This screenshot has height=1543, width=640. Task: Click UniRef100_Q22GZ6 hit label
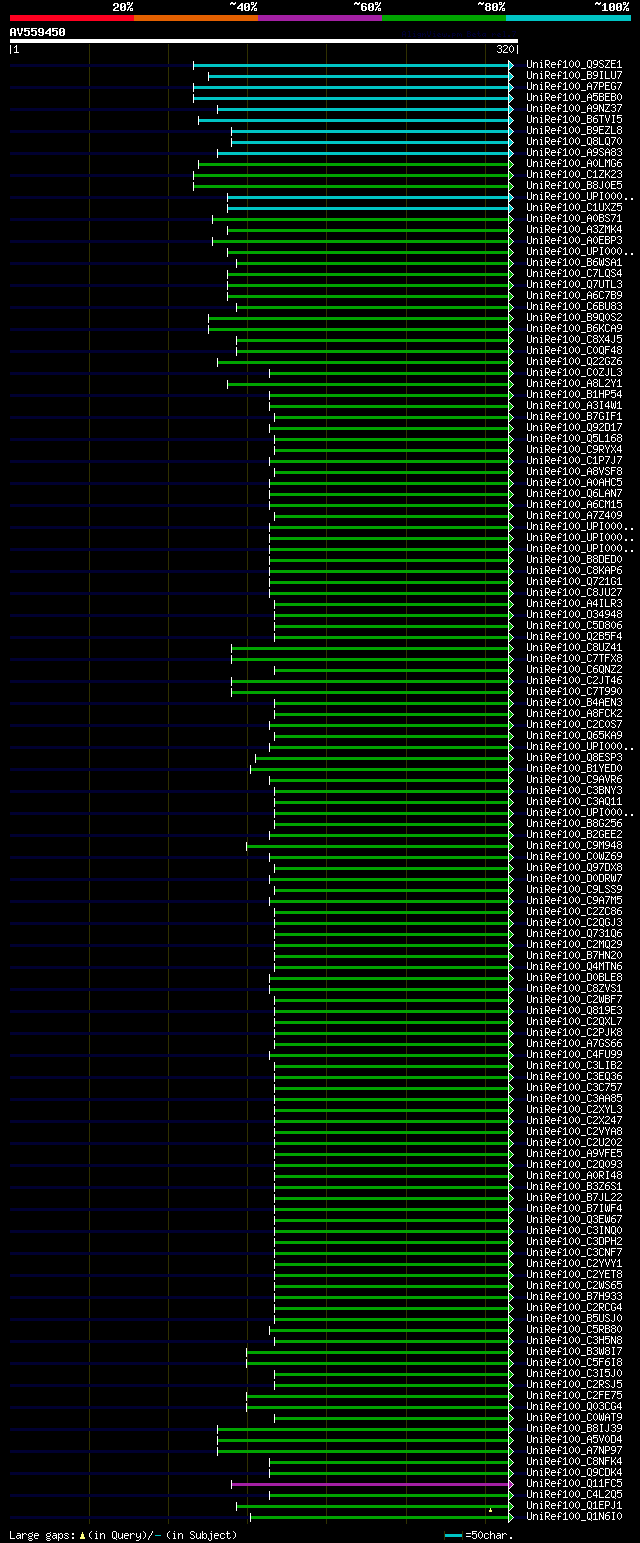[574, 362]
